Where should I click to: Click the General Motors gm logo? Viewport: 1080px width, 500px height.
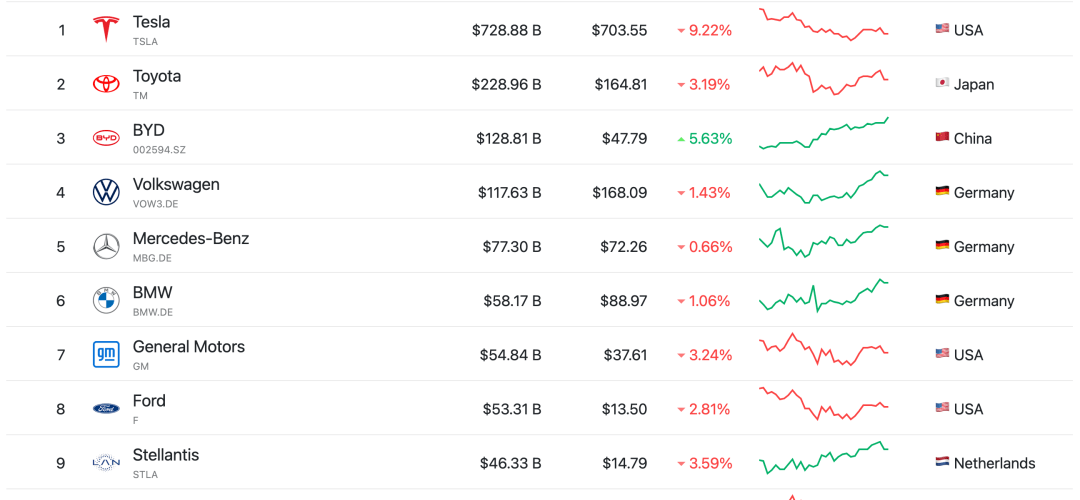(x=106, y=355)
